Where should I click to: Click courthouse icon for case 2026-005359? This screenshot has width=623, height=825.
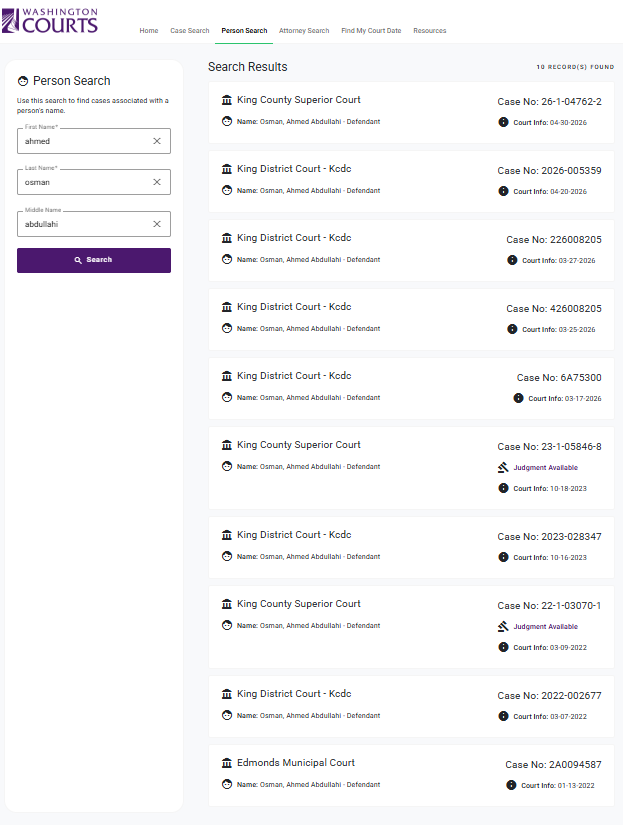coord(227,169)
